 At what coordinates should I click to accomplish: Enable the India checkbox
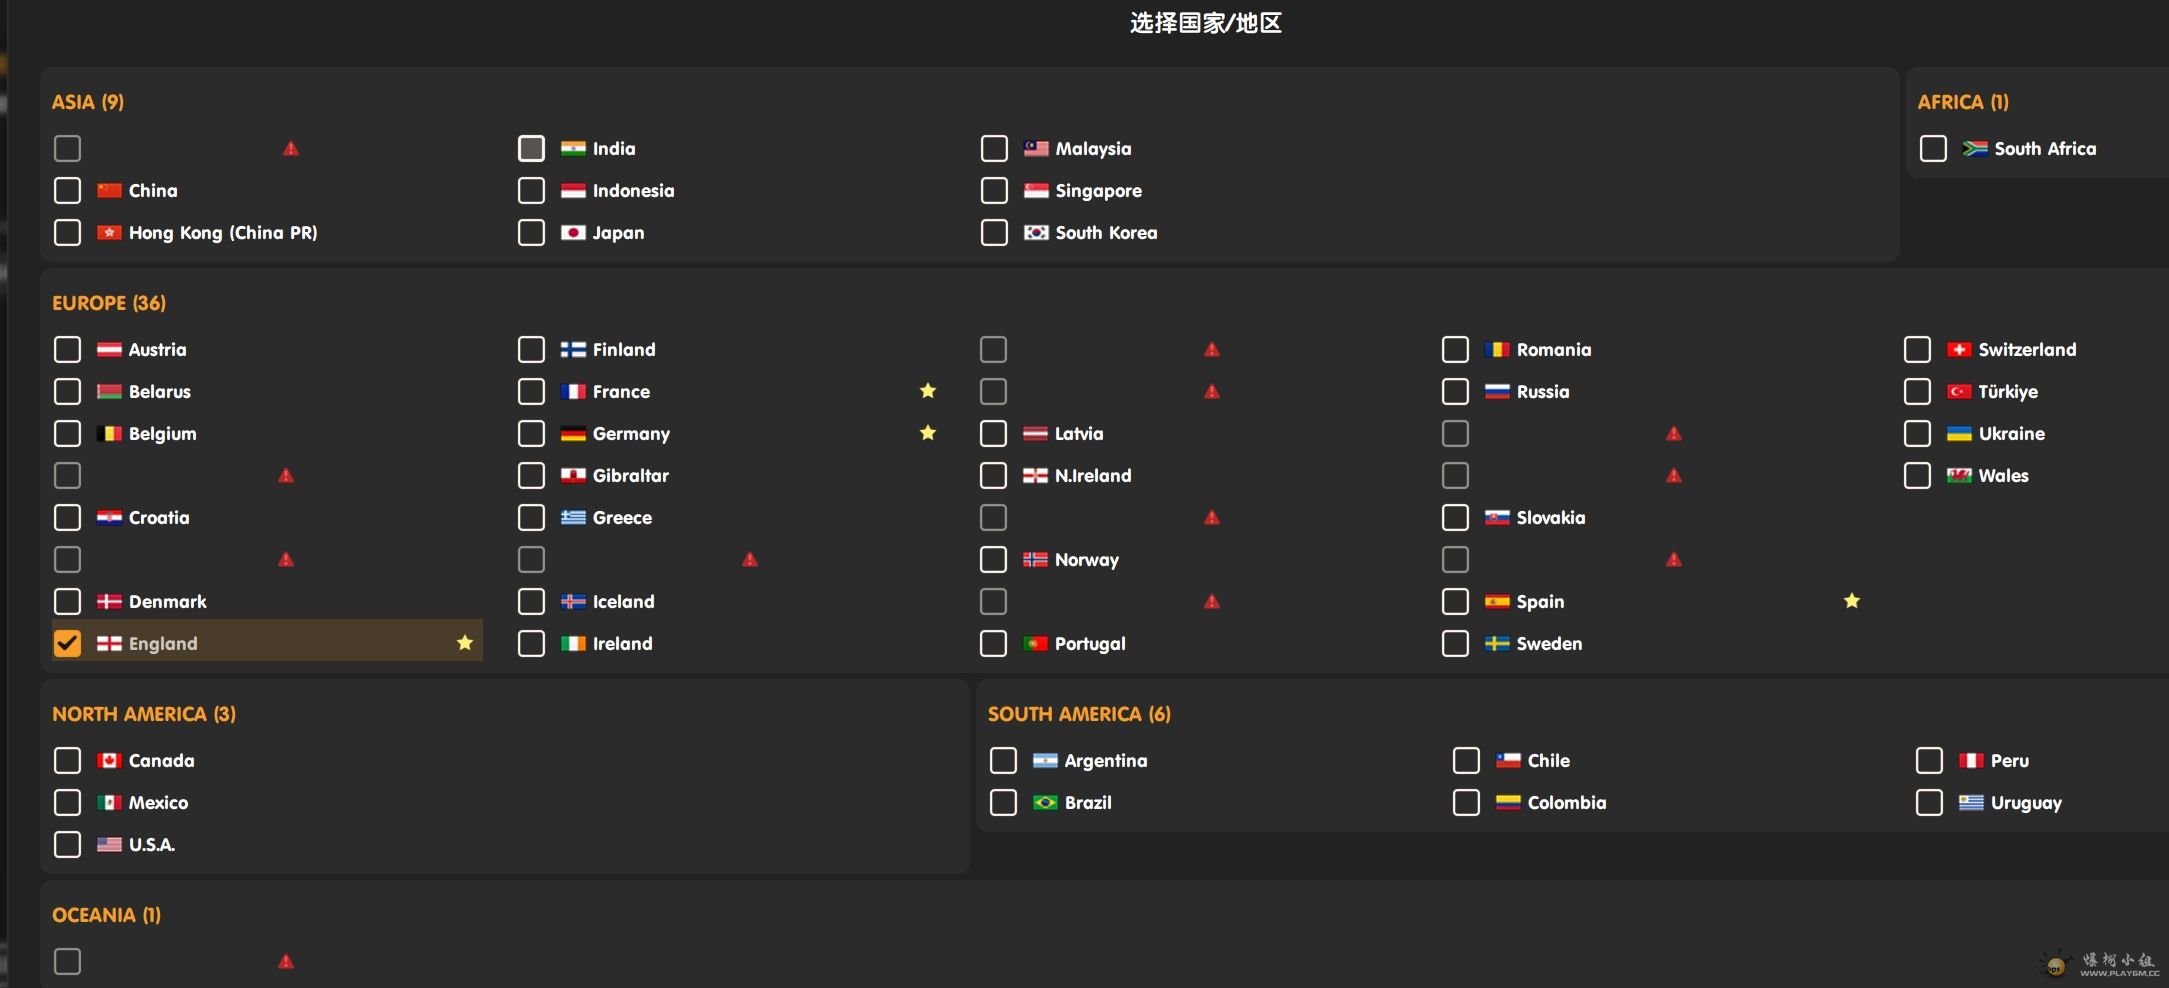(x=531, y=148)
